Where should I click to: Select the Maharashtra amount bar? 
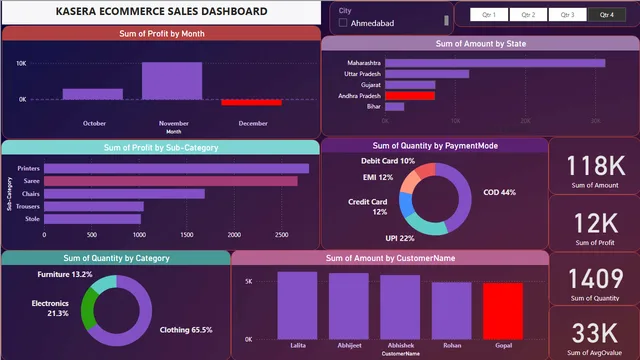tap(495, 63)
